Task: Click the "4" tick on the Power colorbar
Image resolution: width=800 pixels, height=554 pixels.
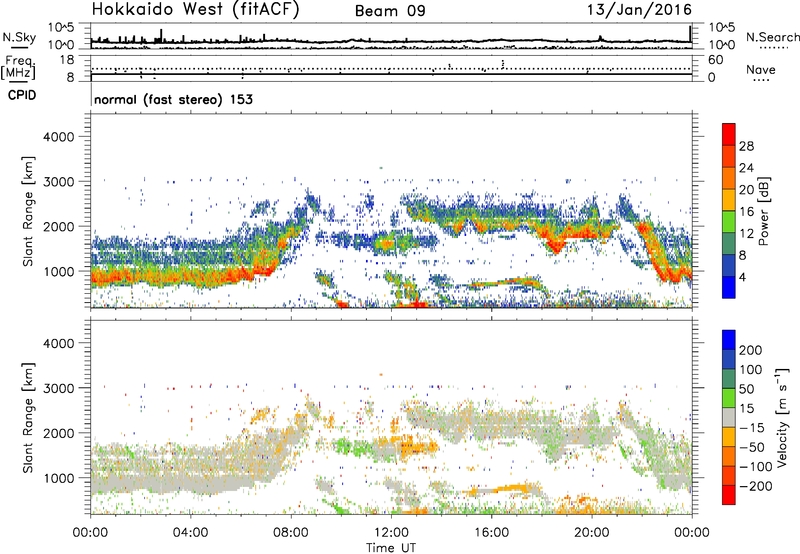Action: (742, 277)
